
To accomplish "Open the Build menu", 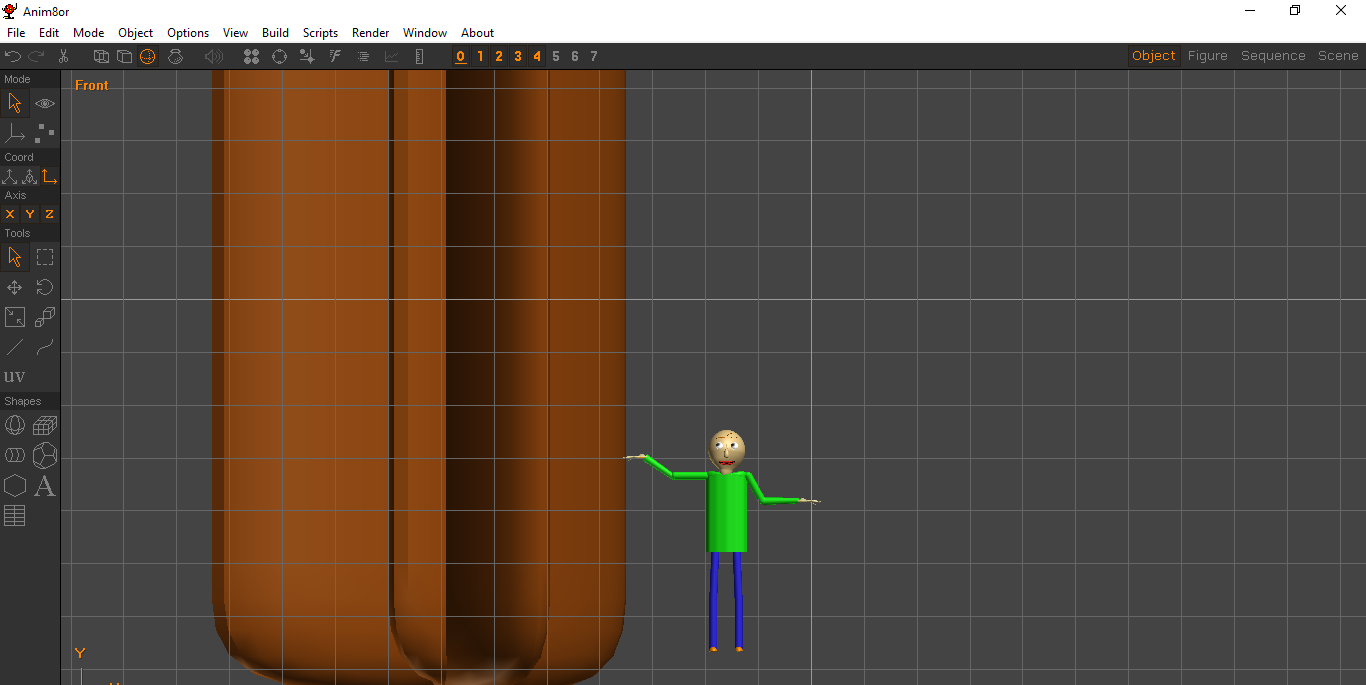I will click(x=275, y=32).
